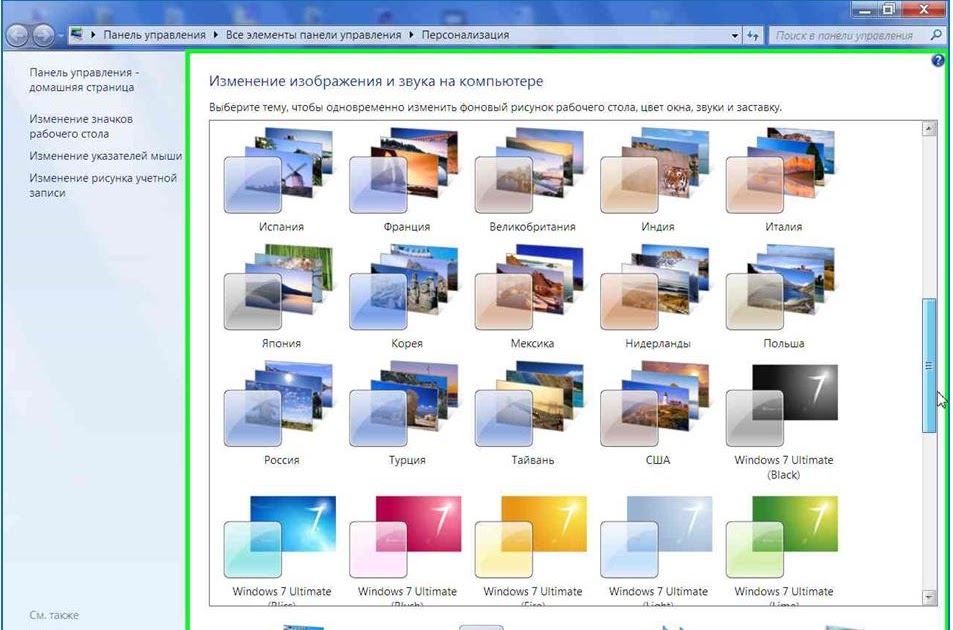Select the Индия theme

coord(658,180)
